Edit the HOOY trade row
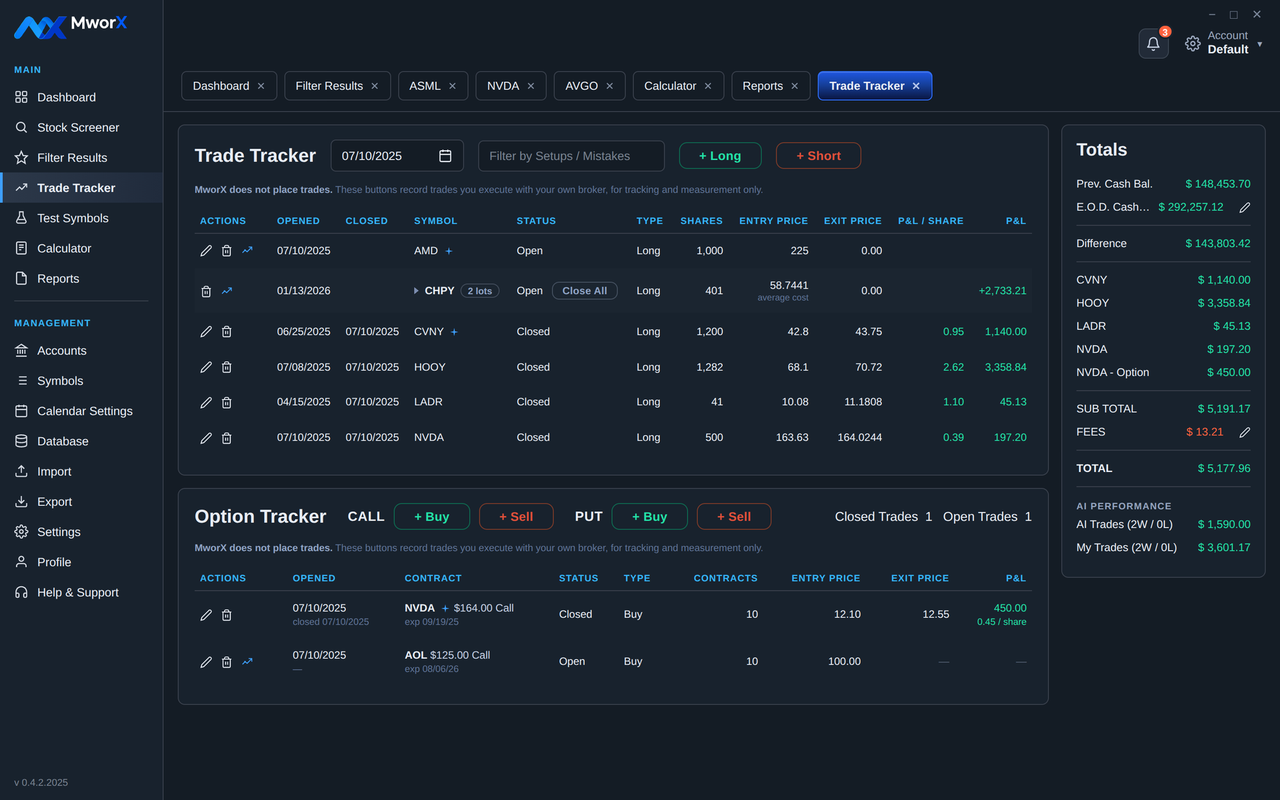The width and height of the screenshot is (1280, 800). [206, 367]
